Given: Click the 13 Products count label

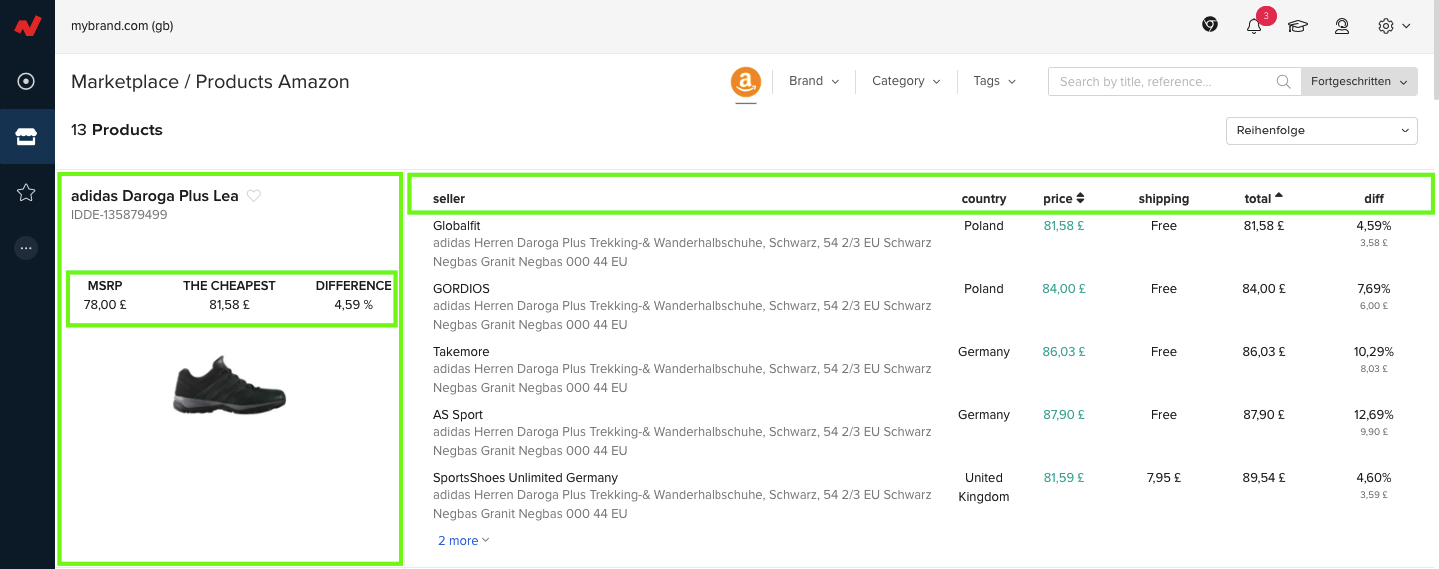Looking at the screenshot, I should [x=117, y=130].
